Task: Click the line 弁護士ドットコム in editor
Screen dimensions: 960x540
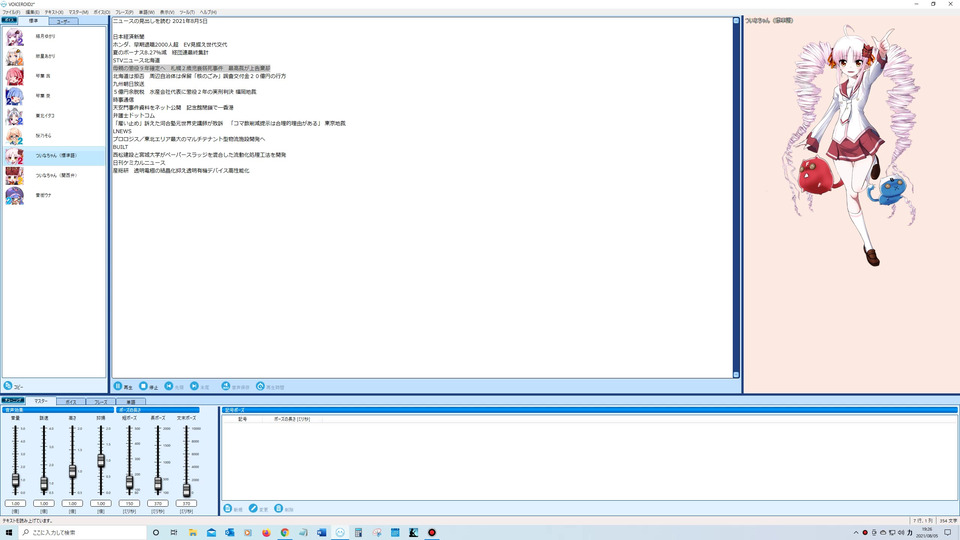Action: 133,115
